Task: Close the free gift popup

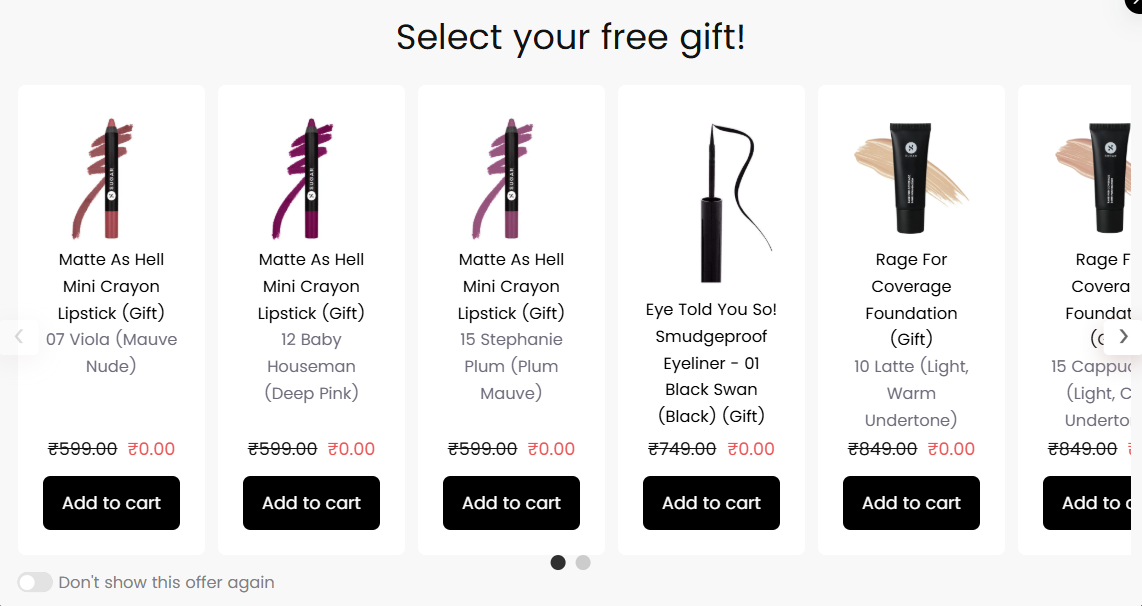Action: (x=1134, y=4)
